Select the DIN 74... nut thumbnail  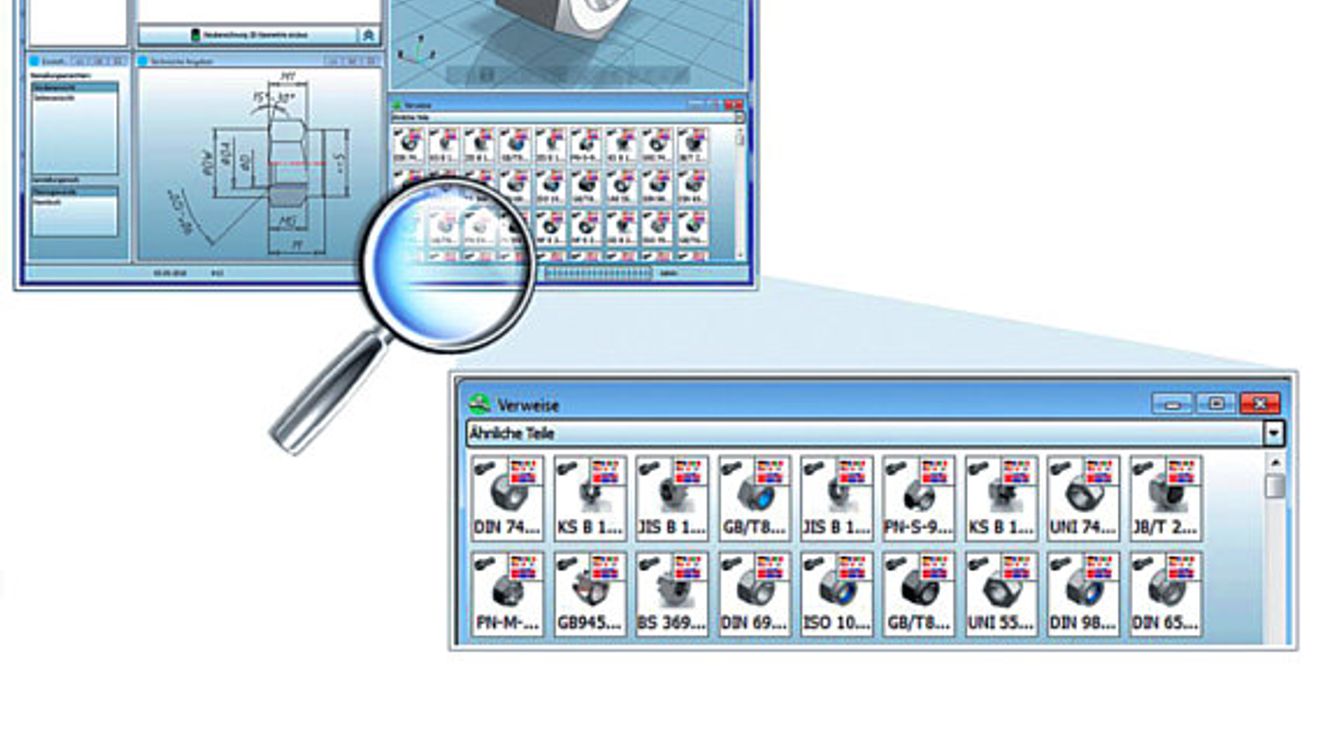coord(507,498)
